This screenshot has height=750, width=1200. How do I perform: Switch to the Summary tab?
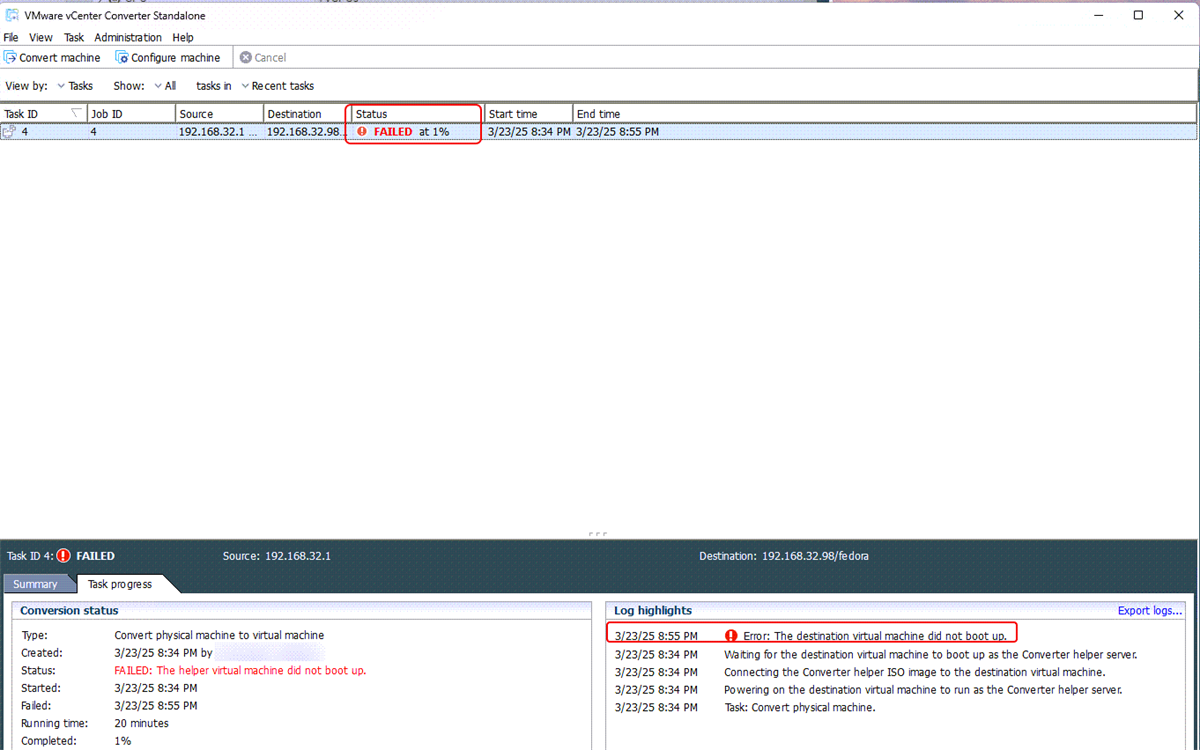(36, 584)
